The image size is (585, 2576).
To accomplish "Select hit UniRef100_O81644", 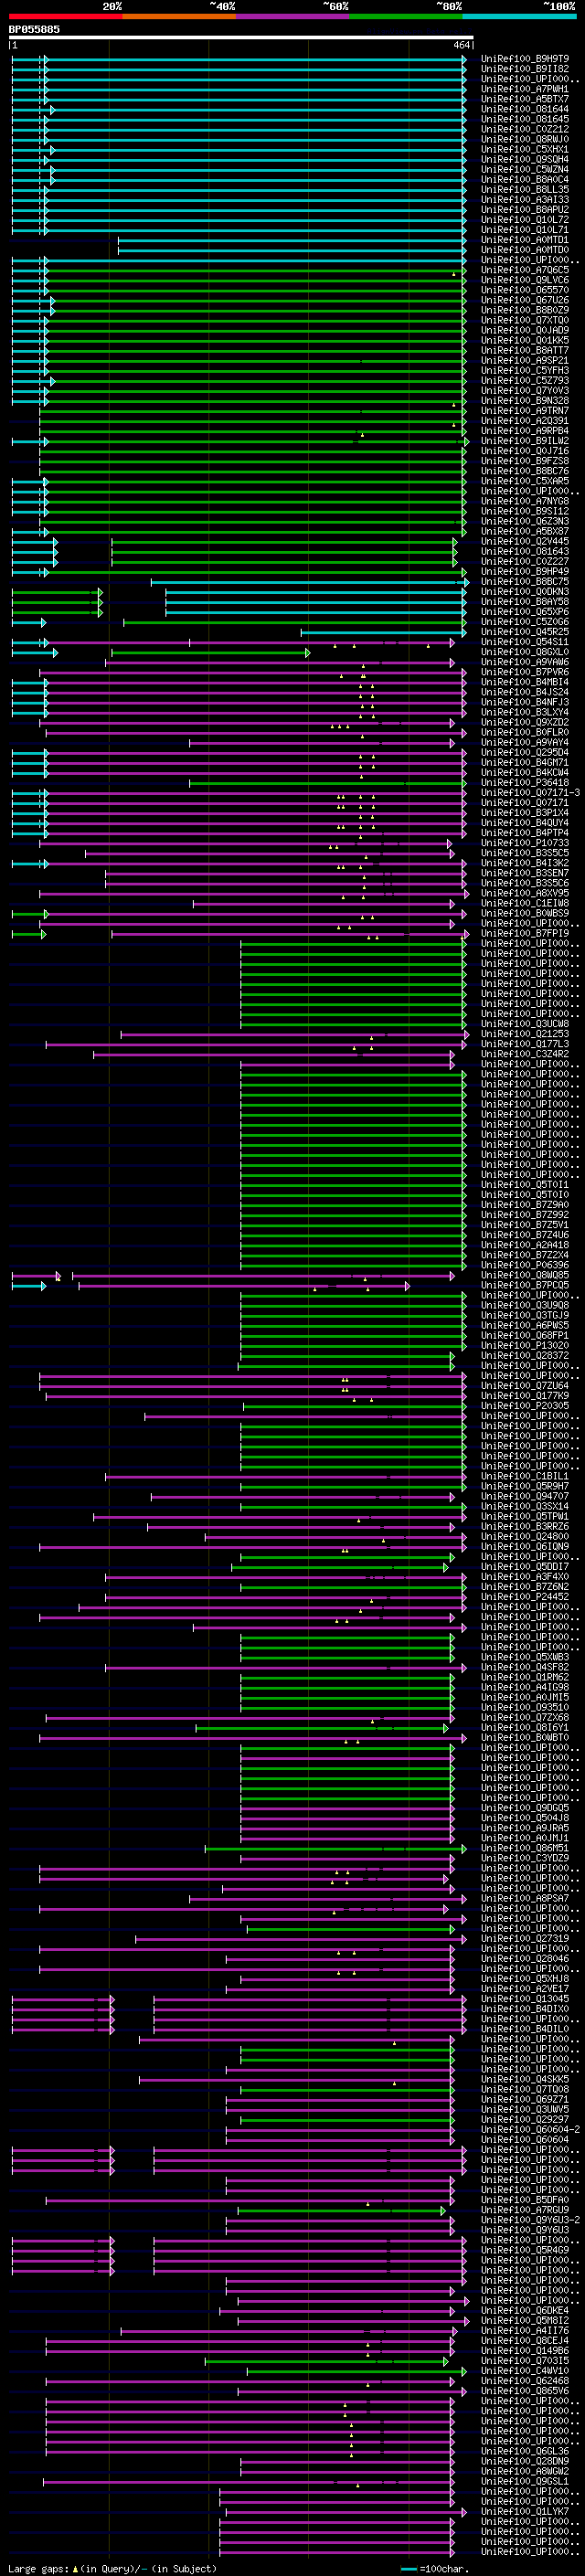I will [x=525, y=109].
